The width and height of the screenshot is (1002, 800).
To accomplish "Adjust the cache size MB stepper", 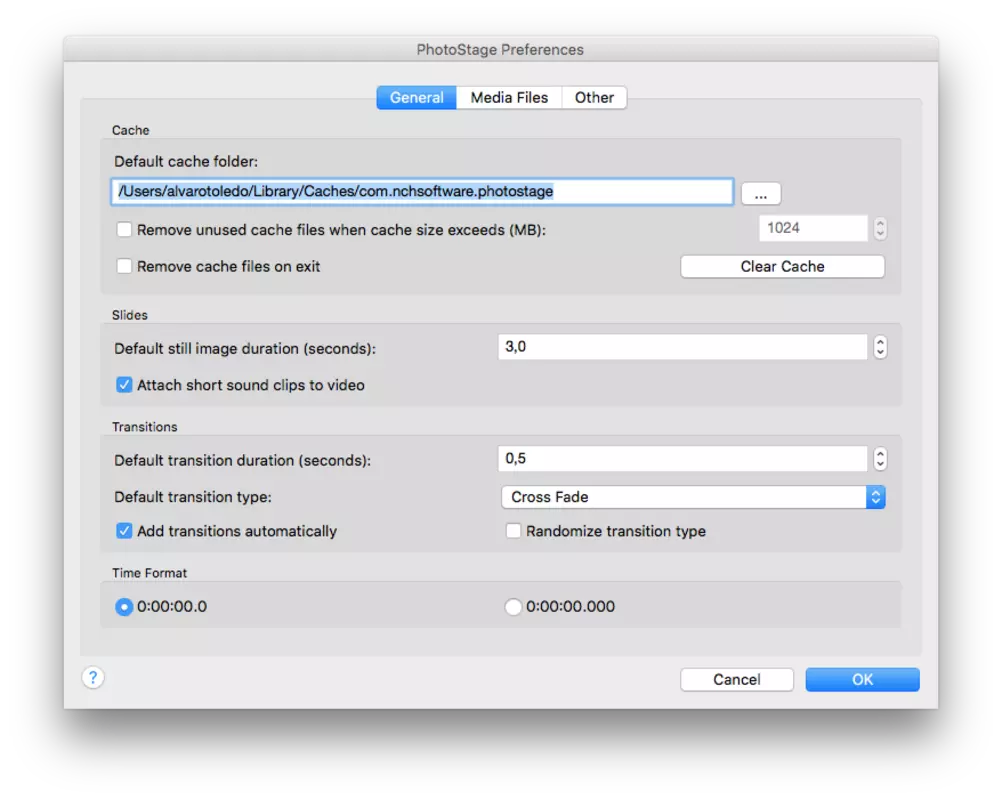I will (x=880, y=228).
